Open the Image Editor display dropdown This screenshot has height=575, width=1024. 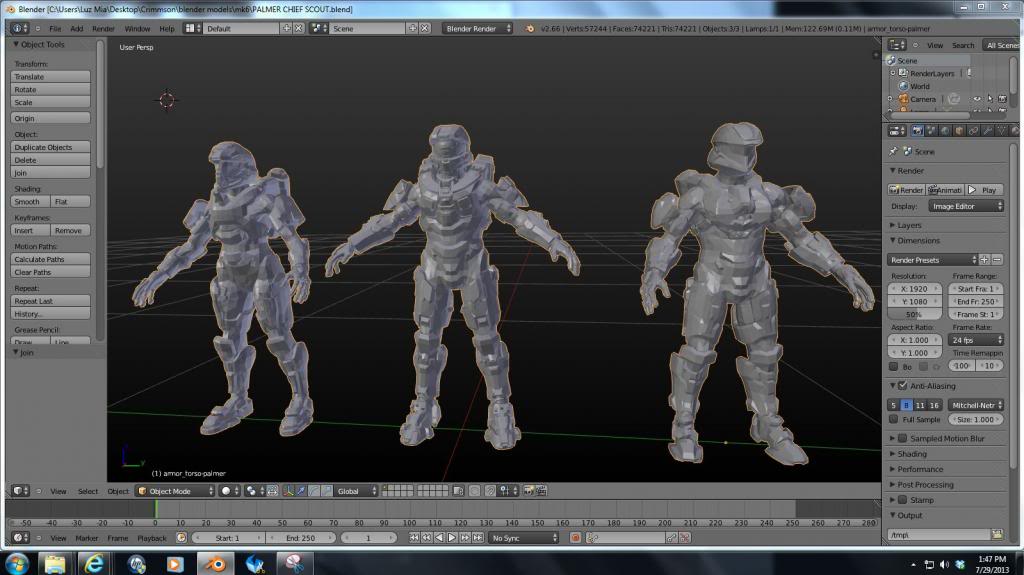click(x=966, y=206)
